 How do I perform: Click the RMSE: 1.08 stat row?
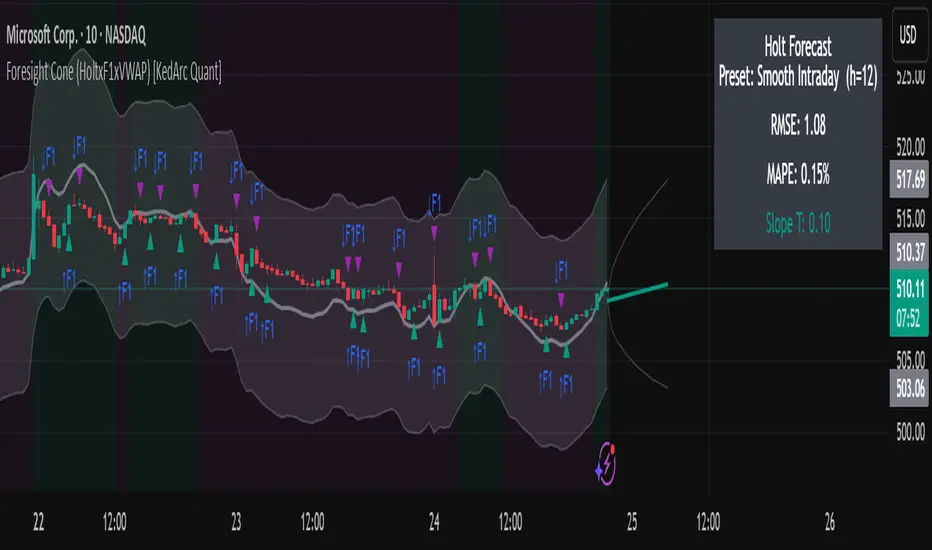797,128
